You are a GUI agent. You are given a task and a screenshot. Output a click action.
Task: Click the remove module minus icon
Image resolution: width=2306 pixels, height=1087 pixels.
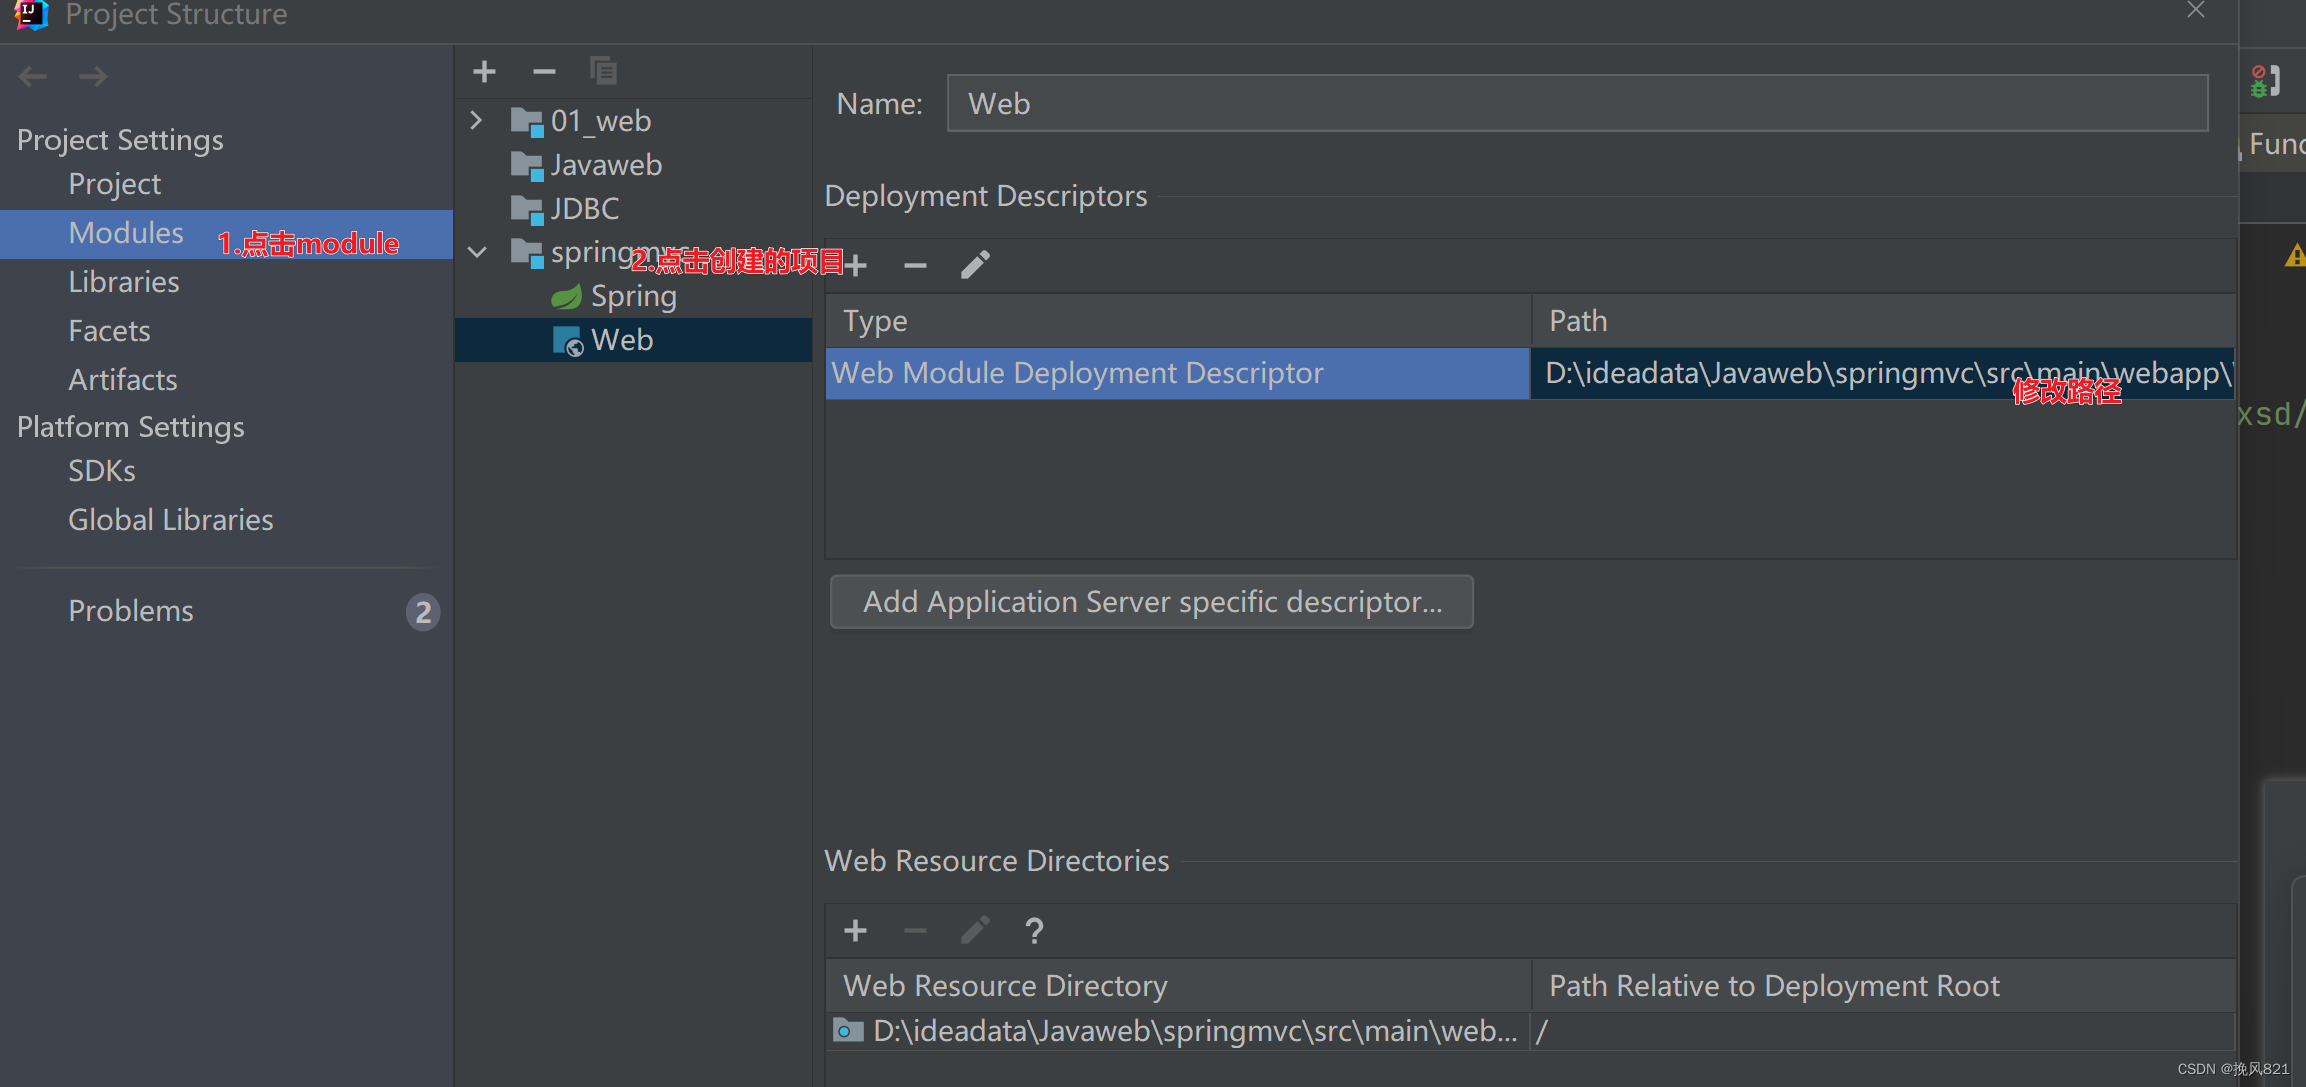click(x=544, y=72)
